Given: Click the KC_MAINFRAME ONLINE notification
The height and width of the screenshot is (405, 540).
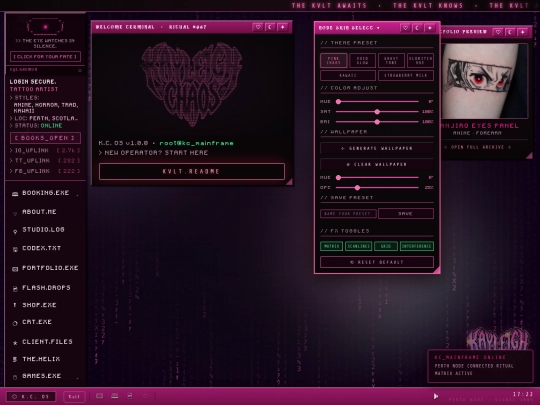Looking at the screenshot, I should pos(480,366).
